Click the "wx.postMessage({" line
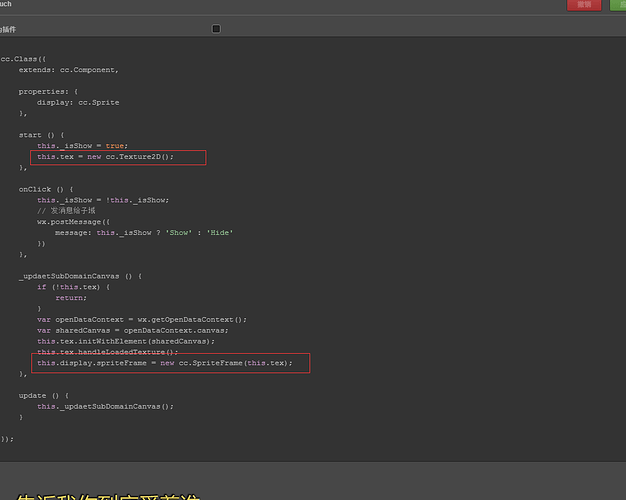Screen dimensions: 626x500 73,222
